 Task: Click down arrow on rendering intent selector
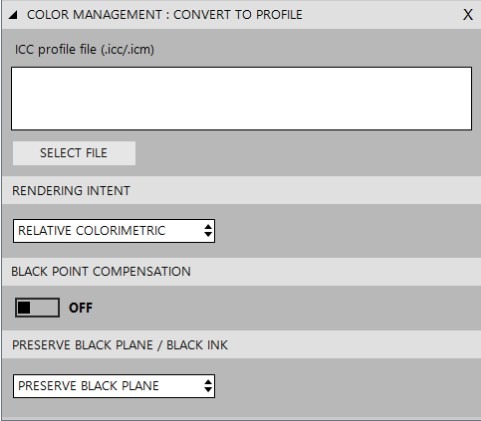click(208, 234)
